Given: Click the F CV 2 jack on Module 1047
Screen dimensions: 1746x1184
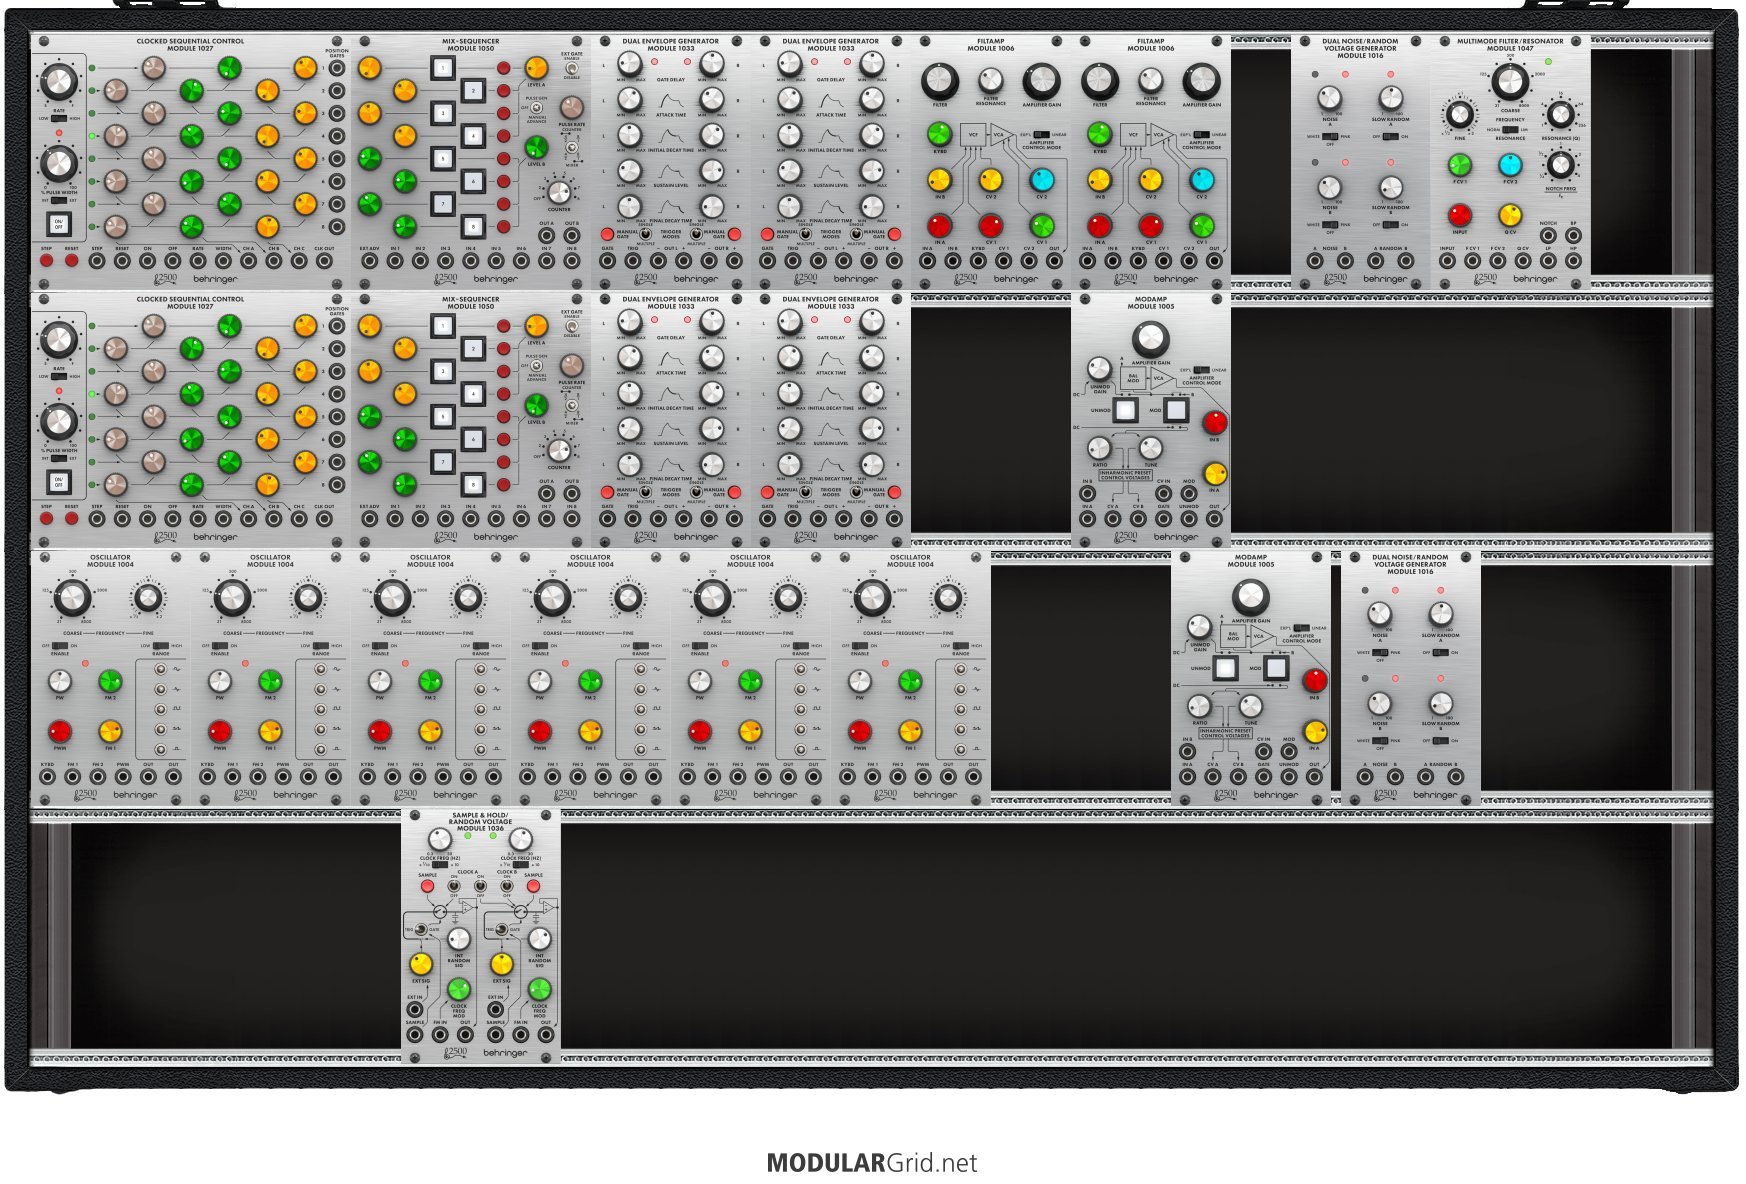Looking at the screenshot, I should tap(1497, 261).
